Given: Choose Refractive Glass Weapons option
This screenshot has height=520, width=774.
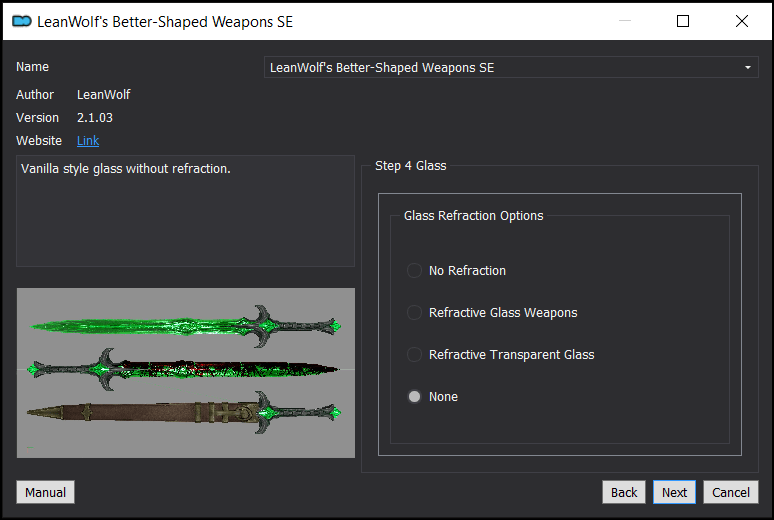Looking at the screenshot, I should 492,313.
